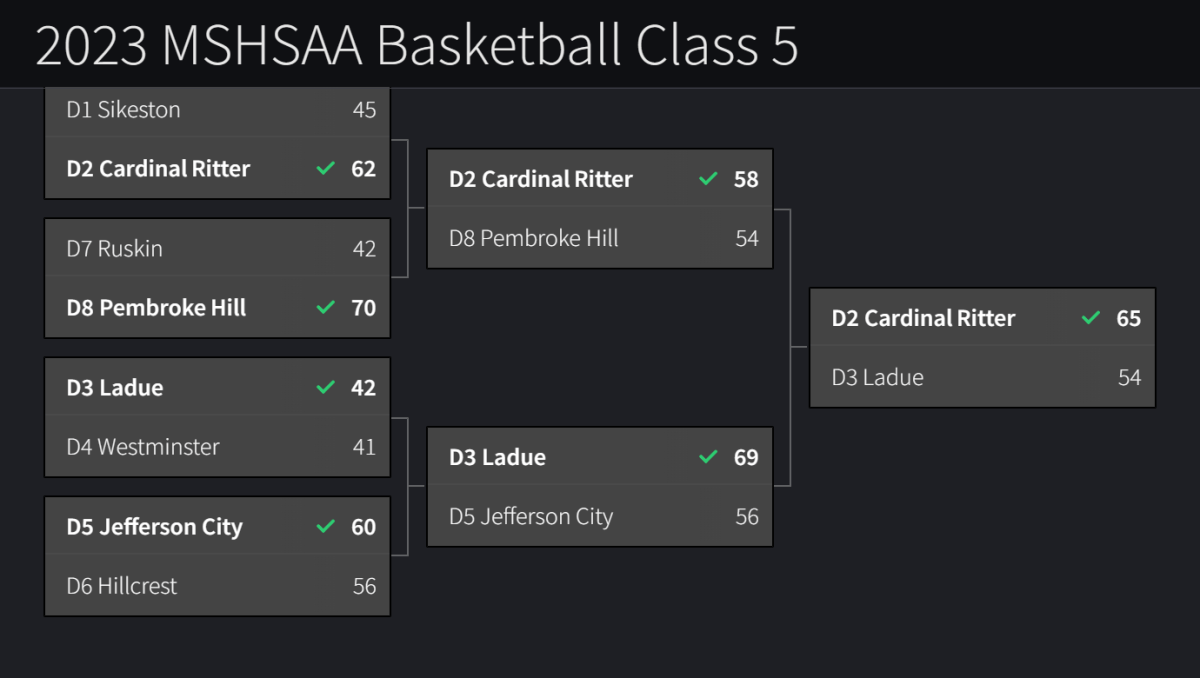Open the D6 Hillcrest team entry
Screen dimensions: 1200x678
(x=121, y=586)
